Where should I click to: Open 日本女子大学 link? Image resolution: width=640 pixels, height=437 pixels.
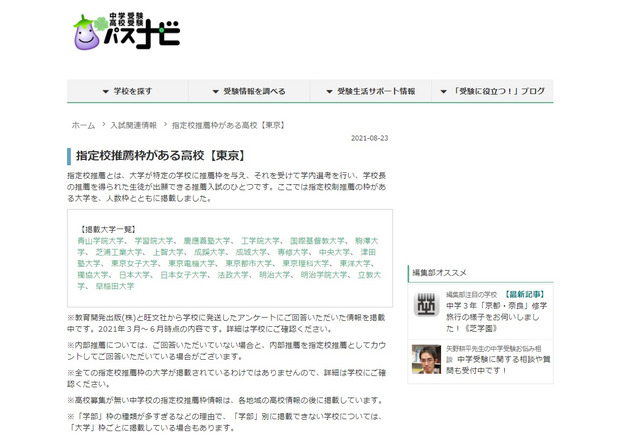click(x=184, y=275)
